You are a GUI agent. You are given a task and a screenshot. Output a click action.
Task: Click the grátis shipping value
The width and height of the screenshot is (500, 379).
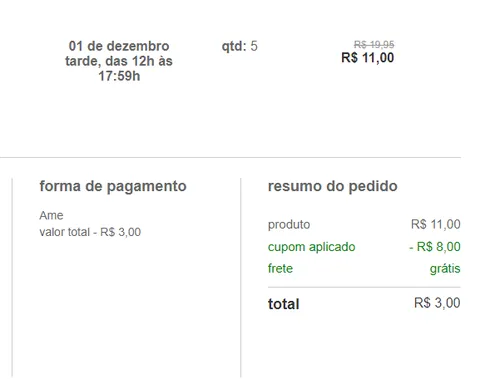[x=445, y=269]
